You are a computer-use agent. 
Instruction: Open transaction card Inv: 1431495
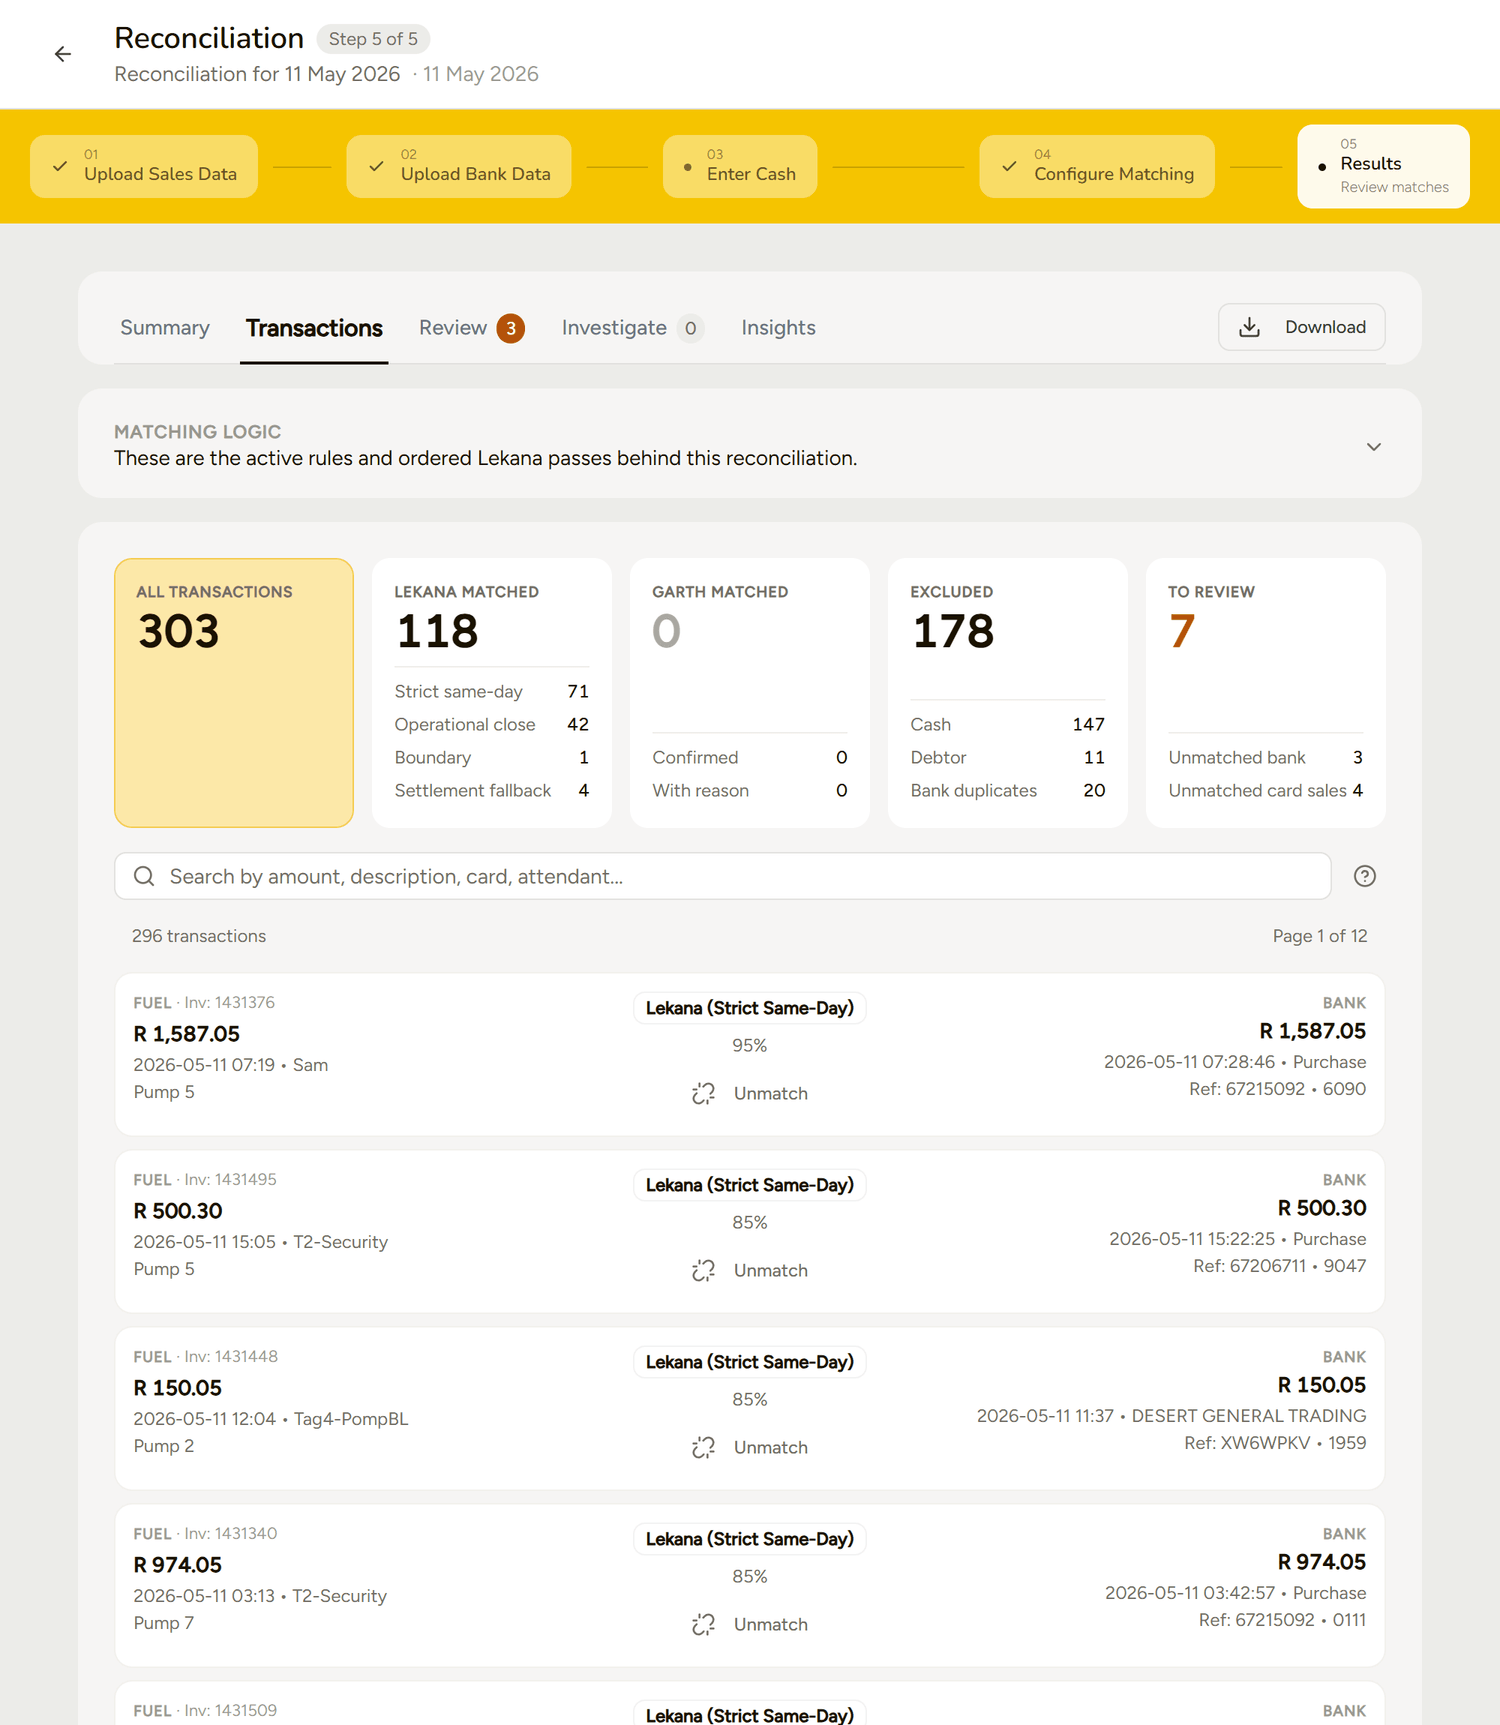click(x=750, y=1231)
